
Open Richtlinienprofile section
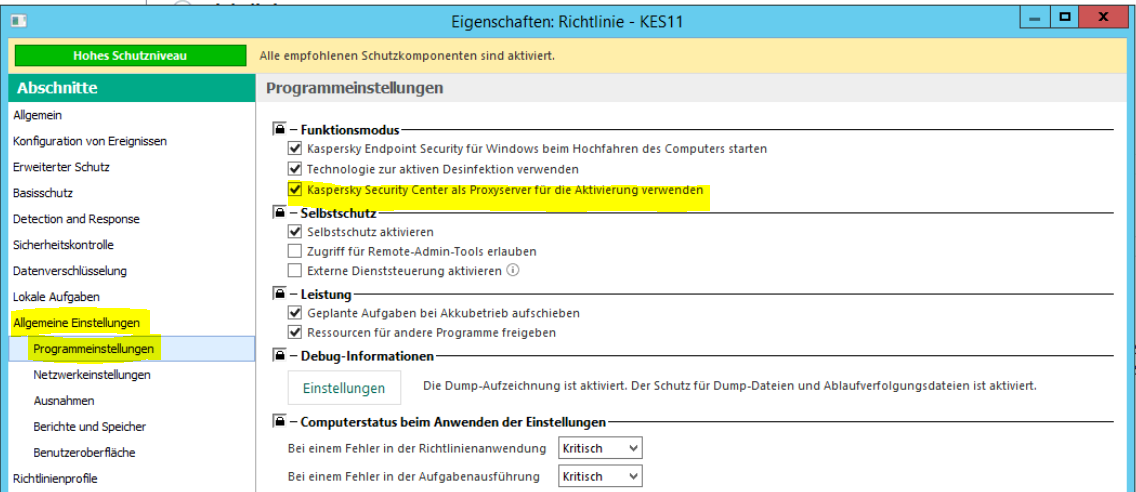[x=55, y=478]
